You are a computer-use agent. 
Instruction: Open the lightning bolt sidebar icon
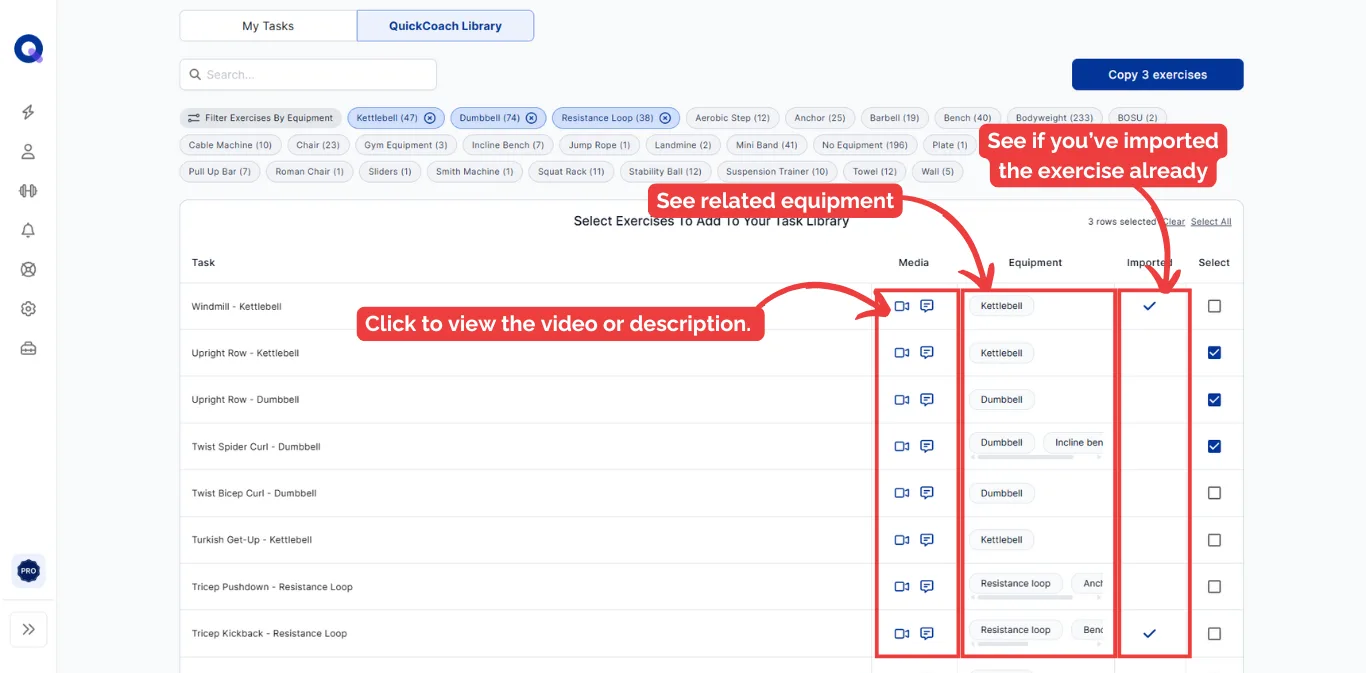click(x=28, y=112)
